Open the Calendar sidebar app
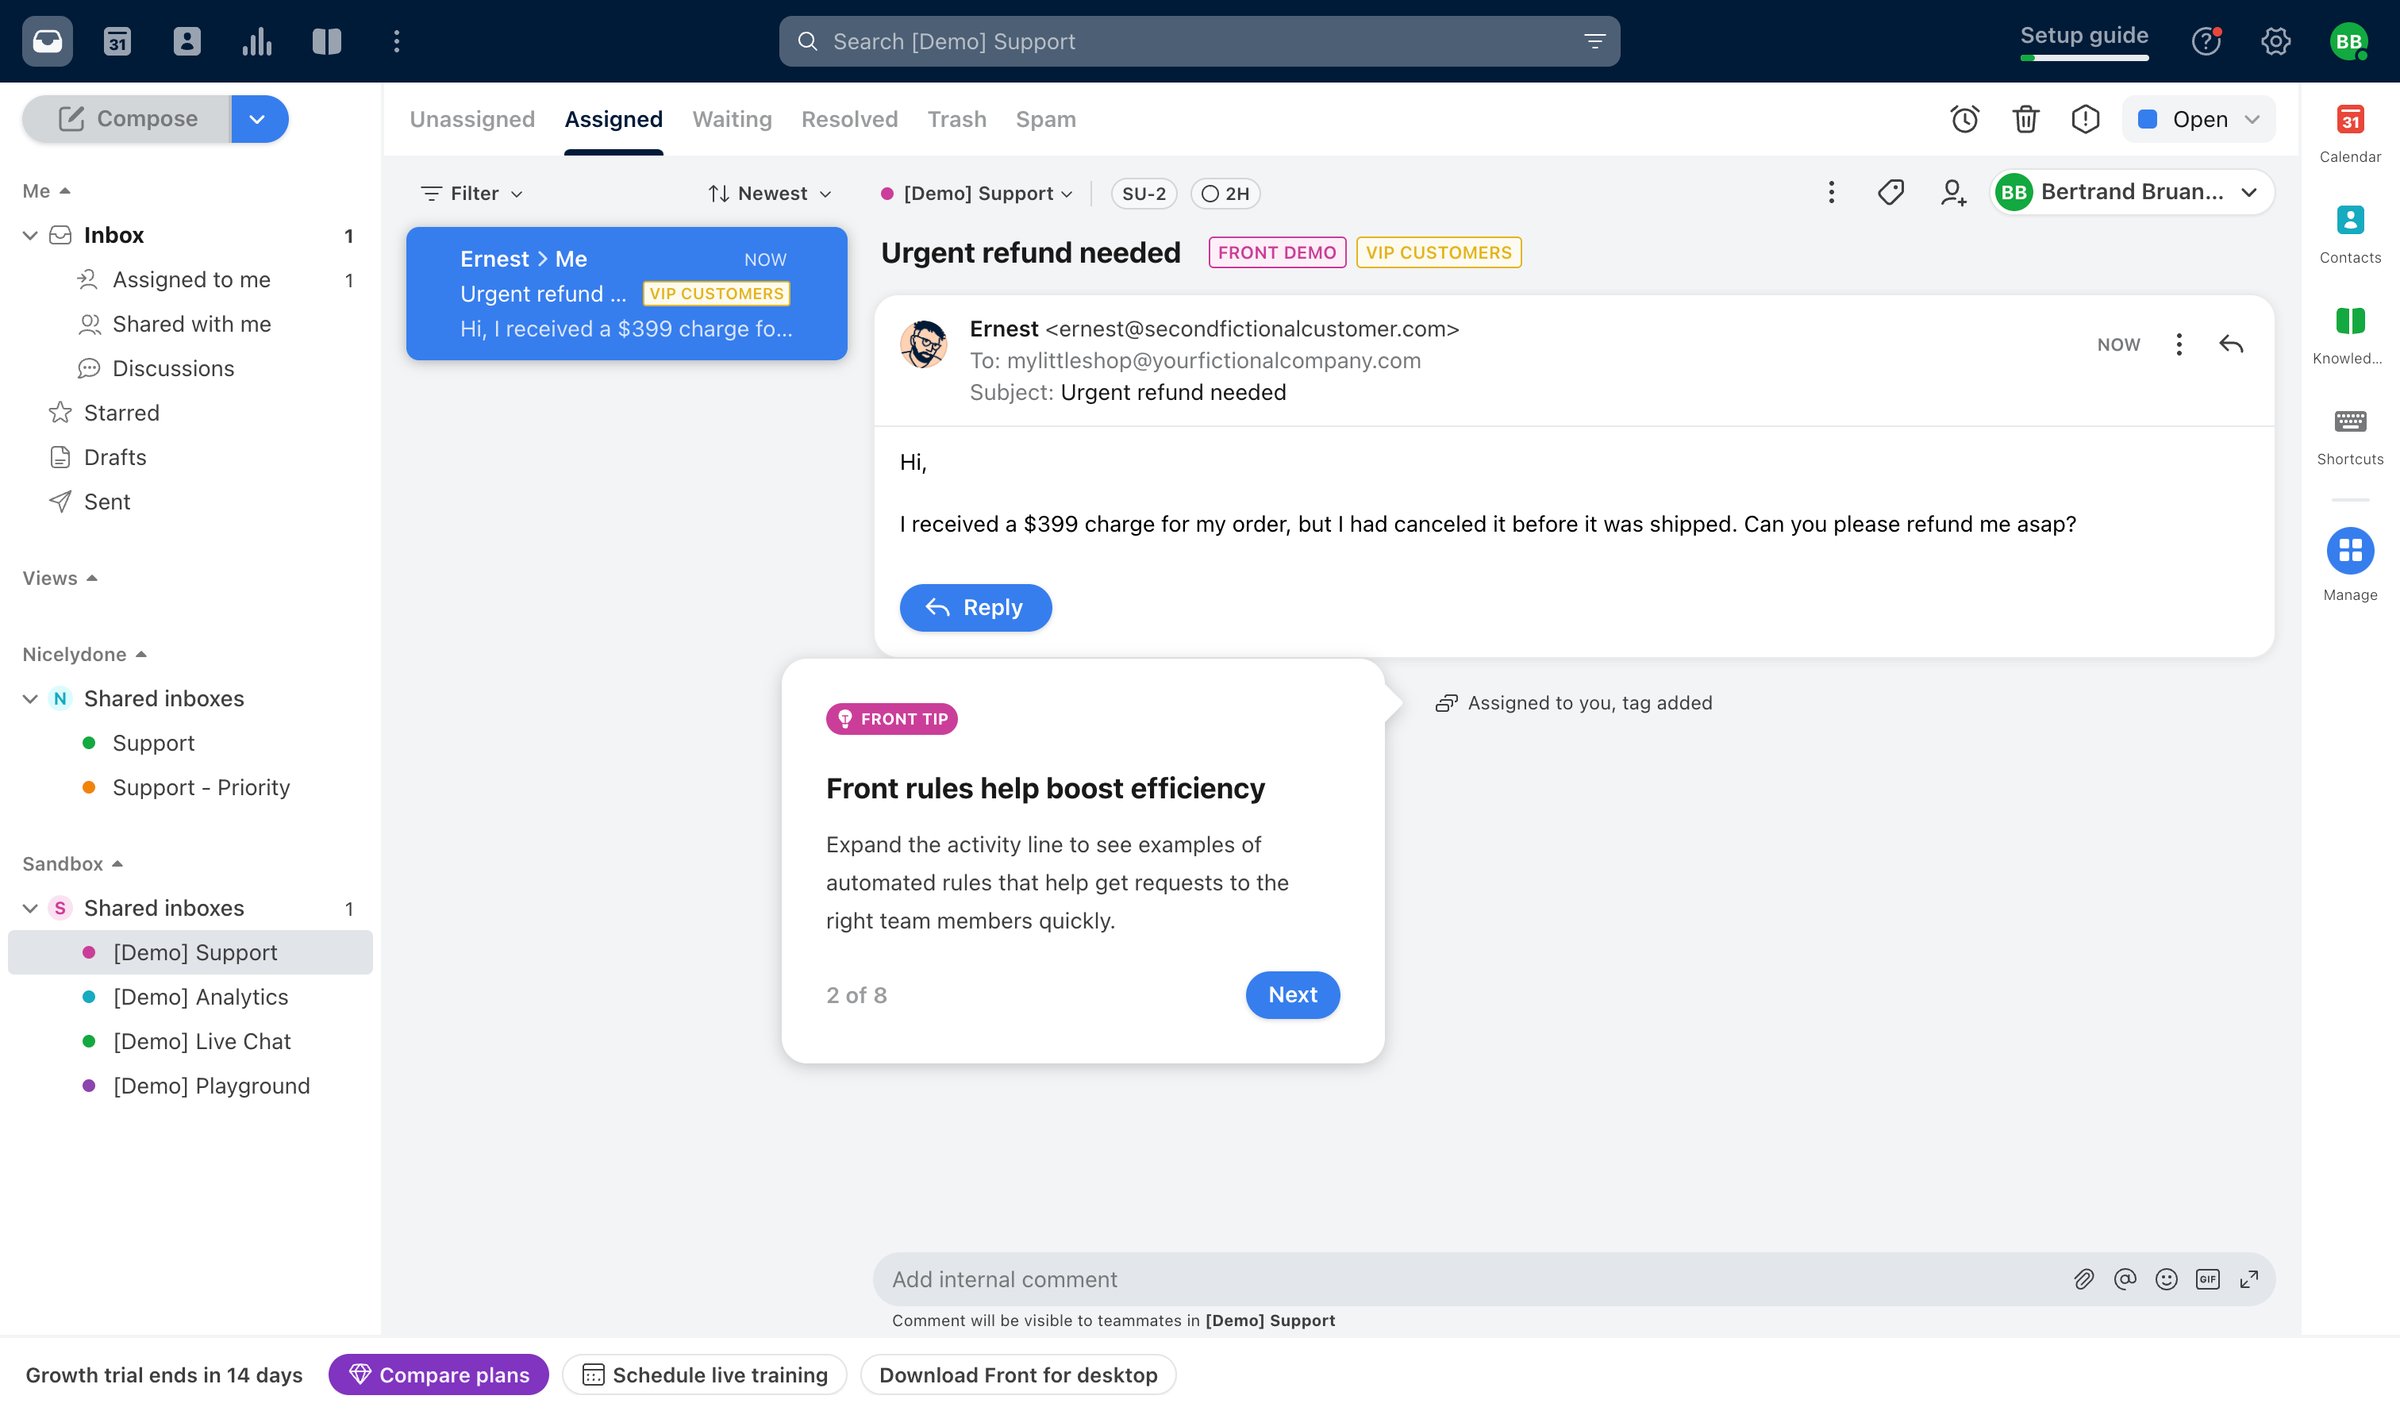Image resolution: width=2400 pixels, height=1411 pixels. [2350, 134]
